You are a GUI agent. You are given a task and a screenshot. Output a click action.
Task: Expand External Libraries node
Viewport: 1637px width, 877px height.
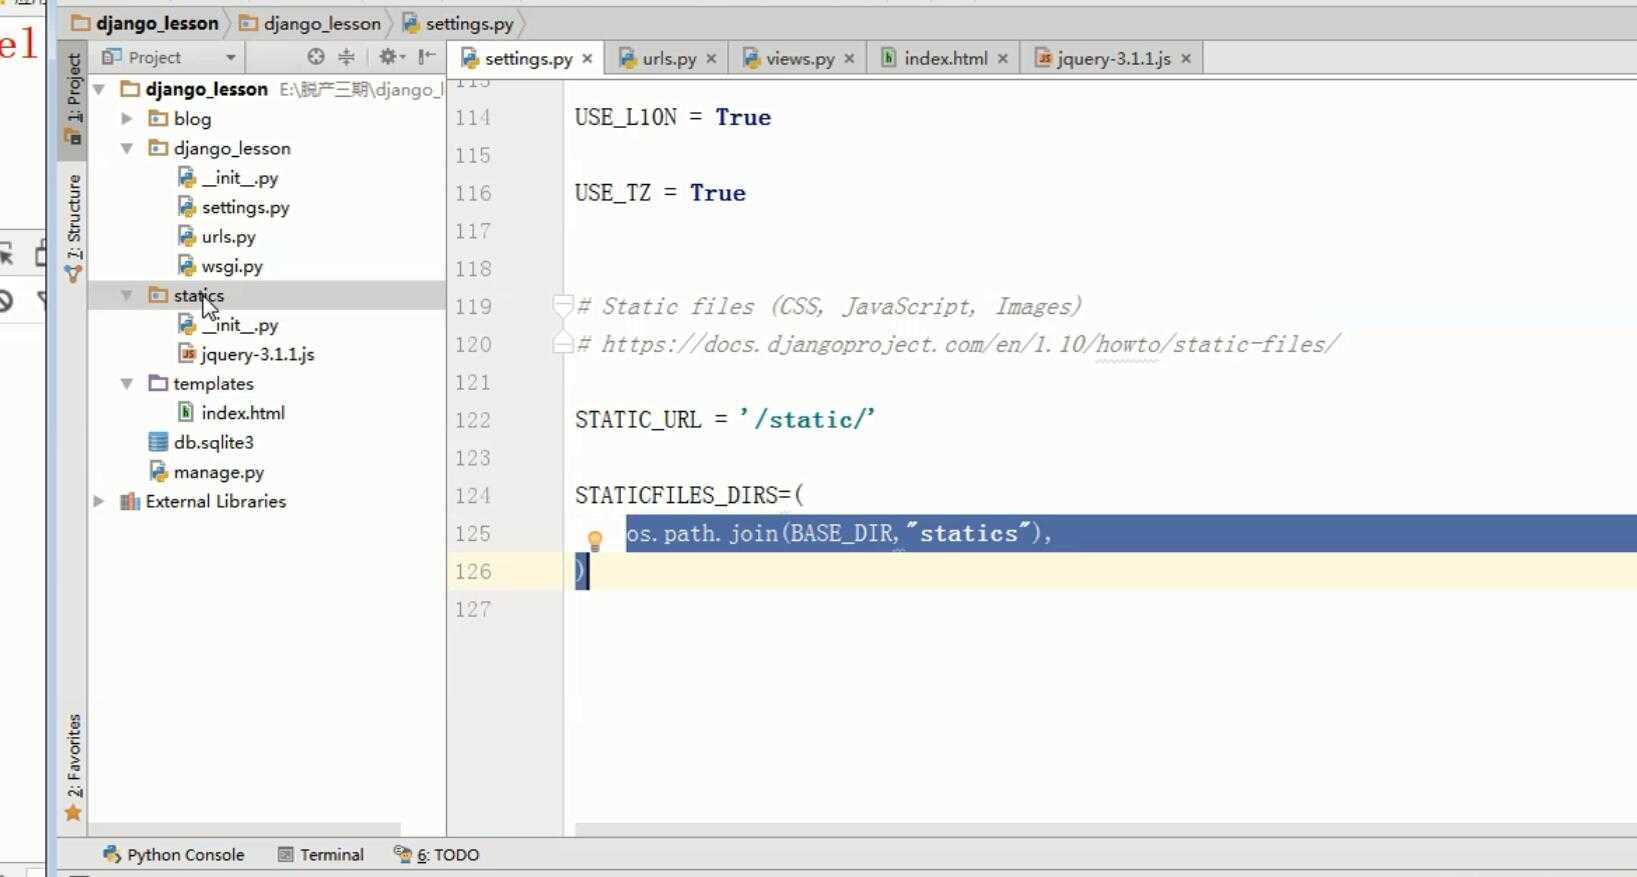click(99, 501)
